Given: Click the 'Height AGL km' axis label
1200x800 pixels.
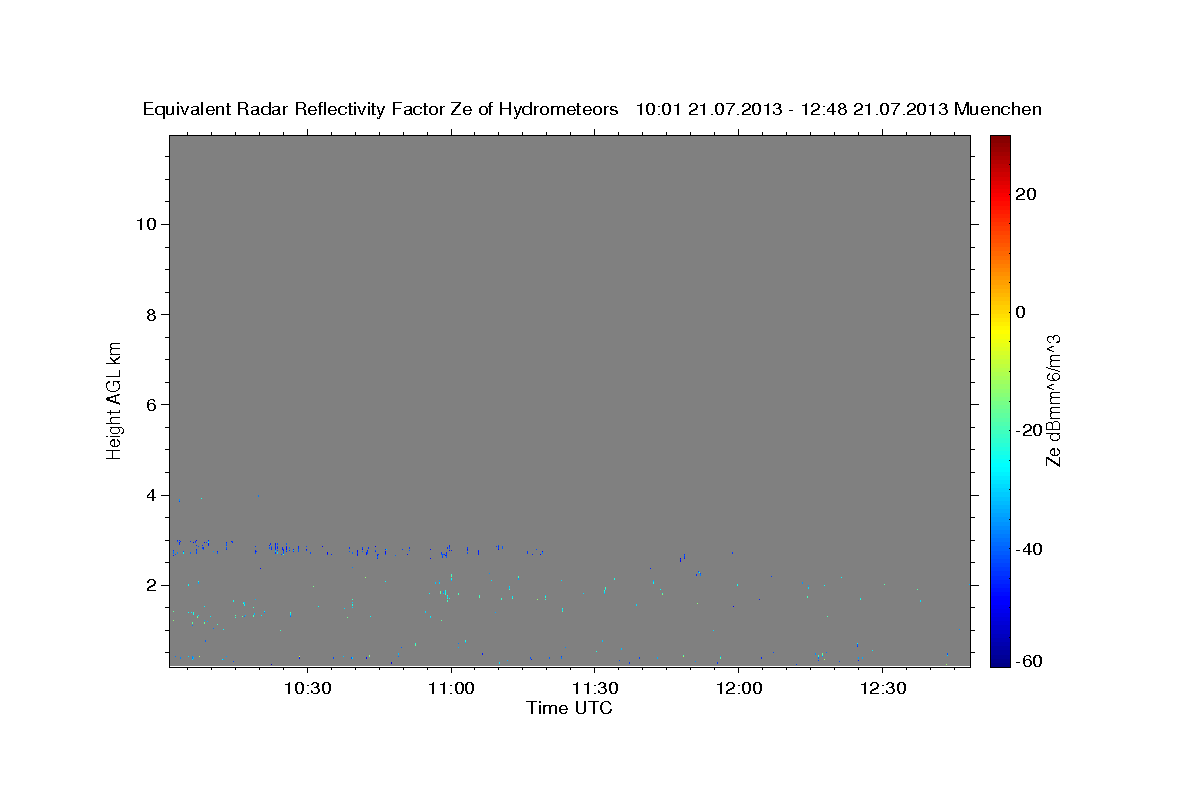Looking at the screenshot, I should pyautogui.click(x=115, y=399).
